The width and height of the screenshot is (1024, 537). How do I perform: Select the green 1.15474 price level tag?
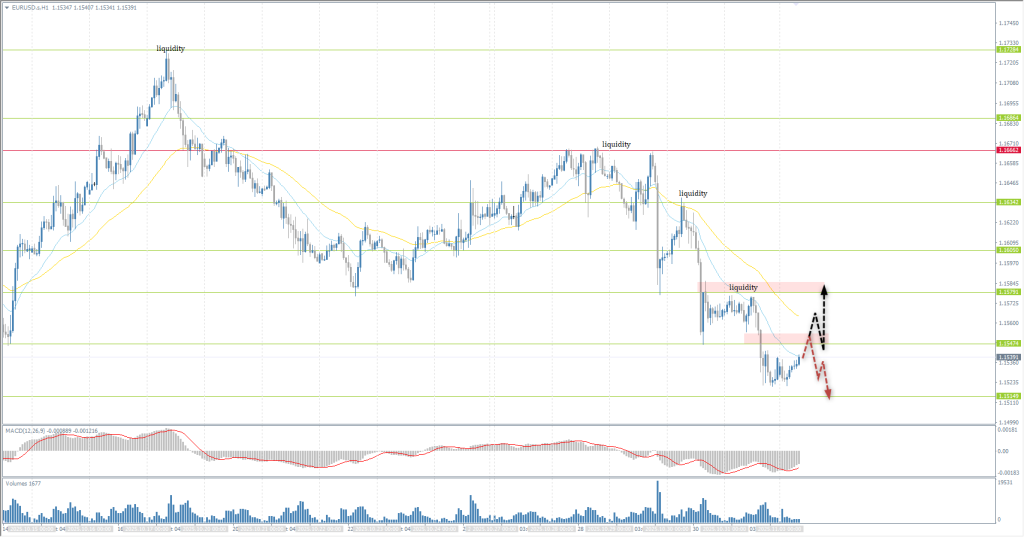pos(1007,343)
